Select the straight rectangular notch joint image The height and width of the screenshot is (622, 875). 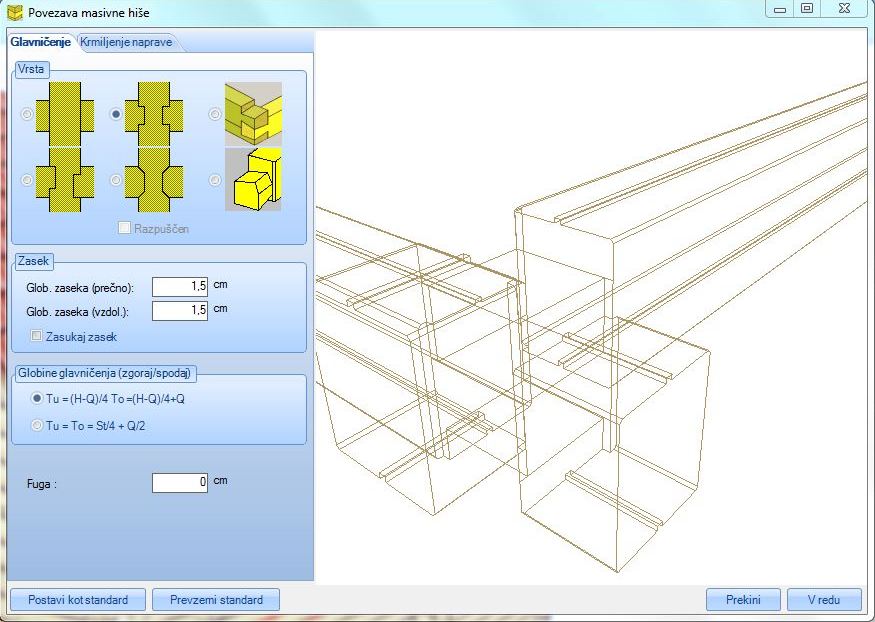tap(63, 114)
